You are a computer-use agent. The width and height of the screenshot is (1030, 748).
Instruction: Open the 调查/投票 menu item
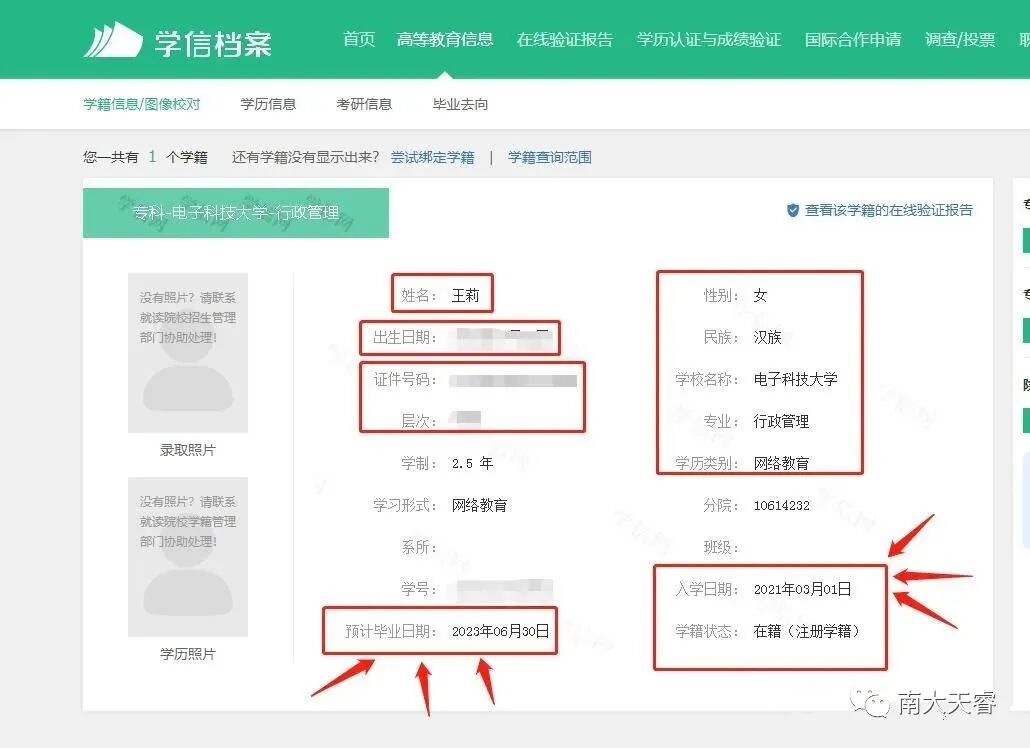pyautogui.click(x=960, y=39)
